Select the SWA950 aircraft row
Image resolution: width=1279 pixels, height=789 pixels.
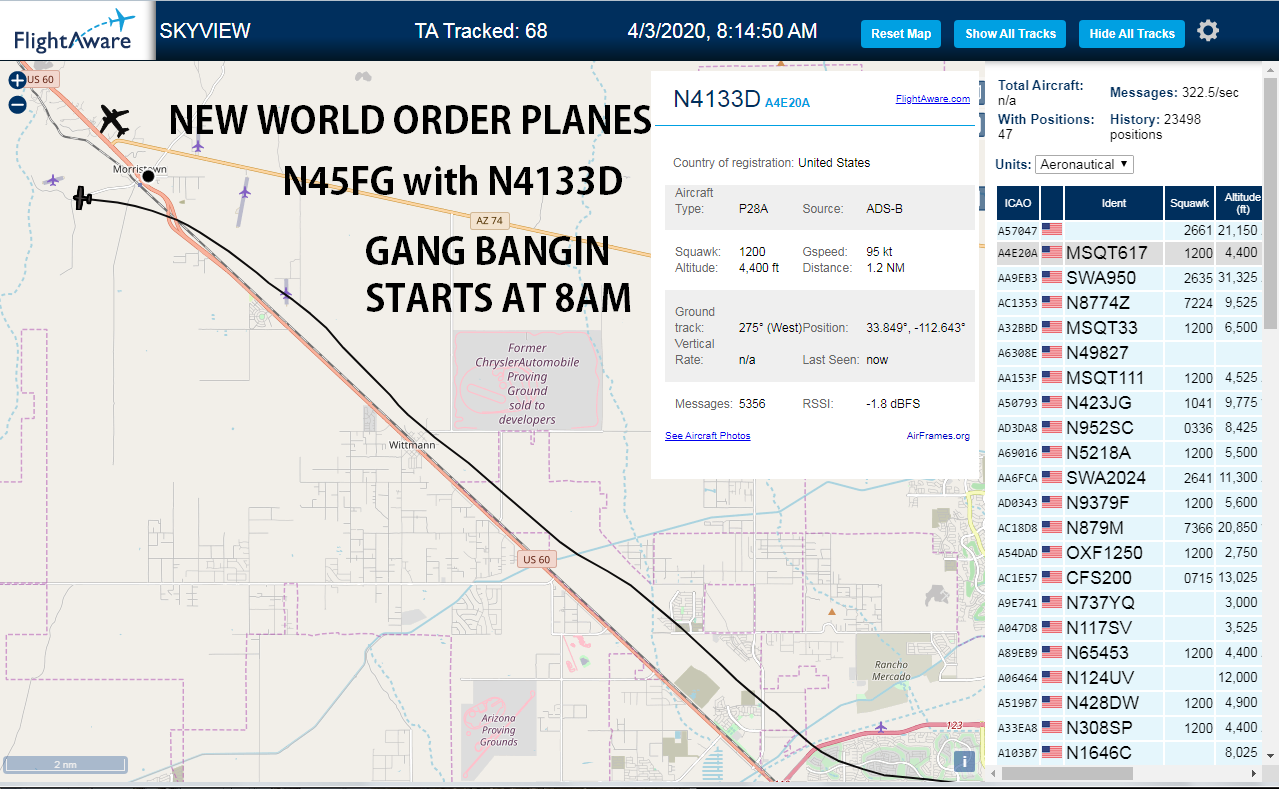[x=1130, y=278]
